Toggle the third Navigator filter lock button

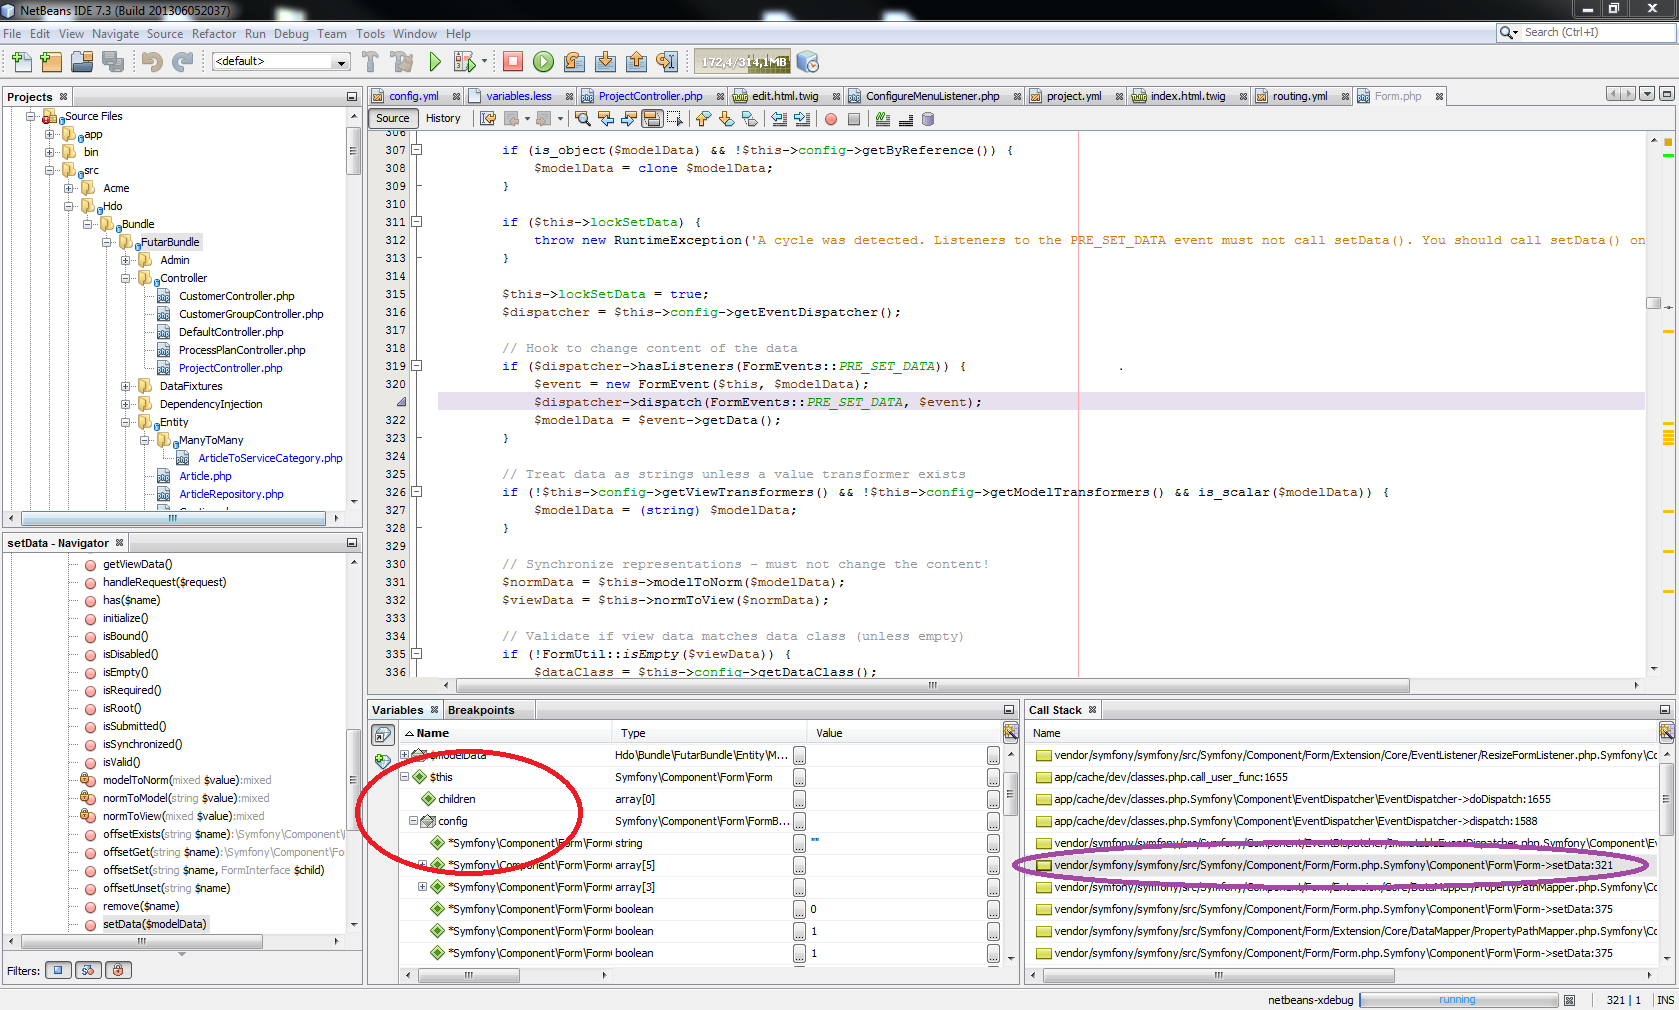118,970
